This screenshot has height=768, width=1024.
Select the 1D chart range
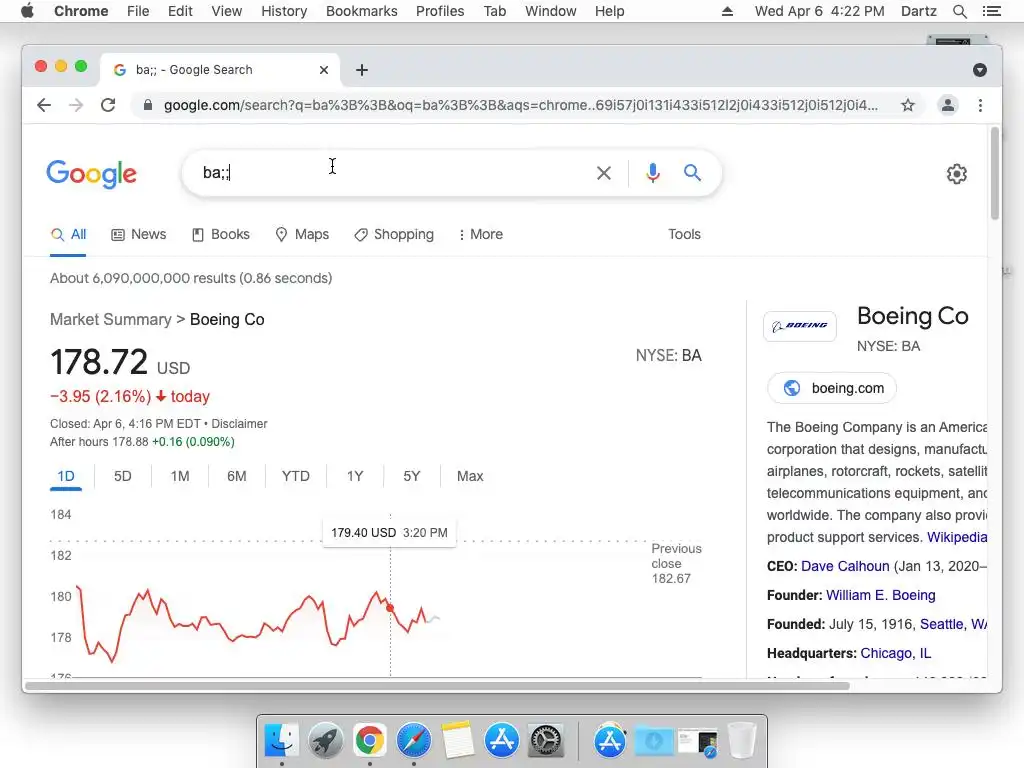click(x=66, y=476)
